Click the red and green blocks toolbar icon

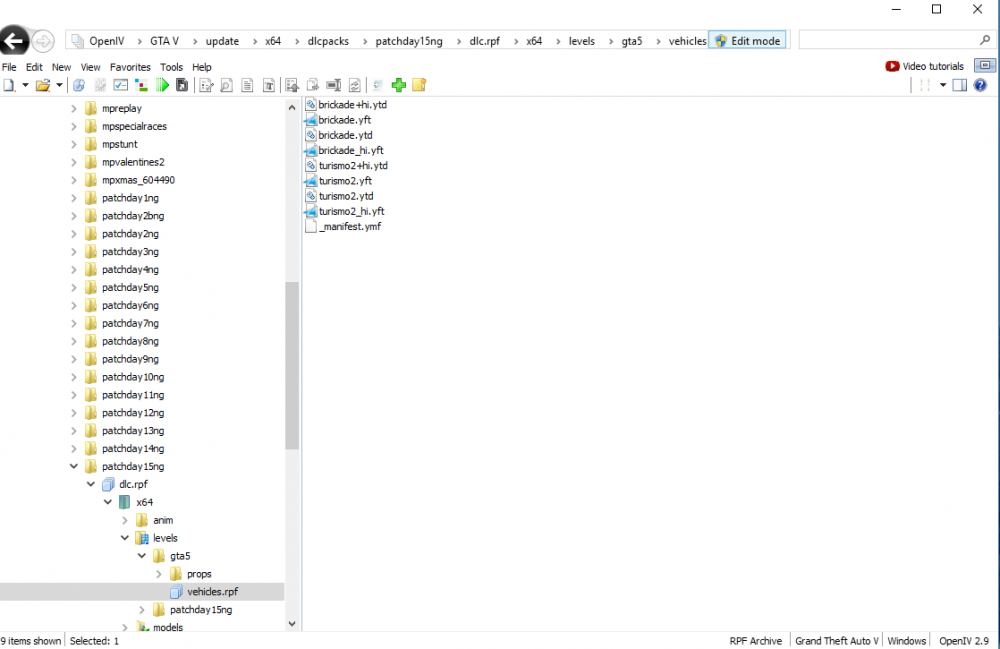142,85
